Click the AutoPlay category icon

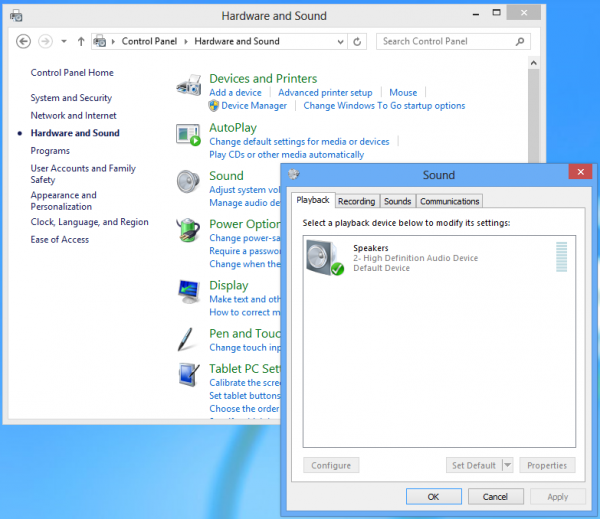click(x=188, y=135)
